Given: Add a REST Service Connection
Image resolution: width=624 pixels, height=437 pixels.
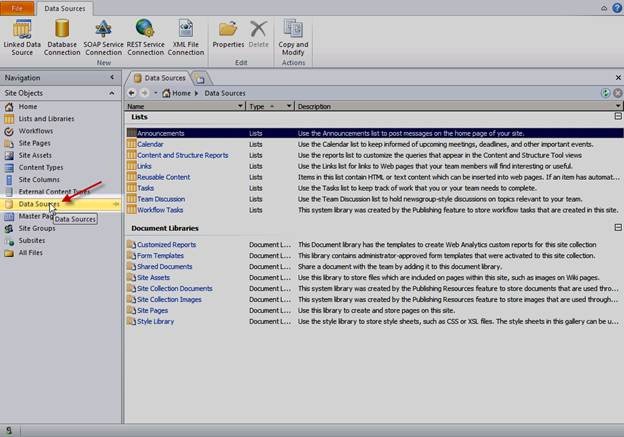Looking at the screenshot, I should 145,37.
